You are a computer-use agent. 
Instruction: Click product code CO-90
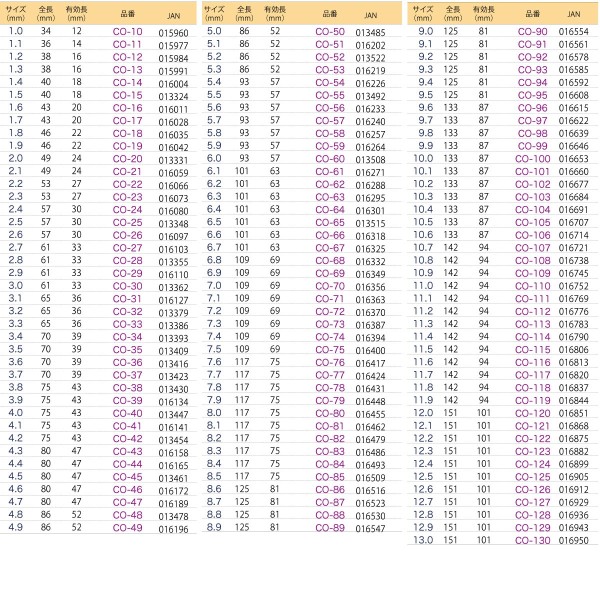[532, 32]
